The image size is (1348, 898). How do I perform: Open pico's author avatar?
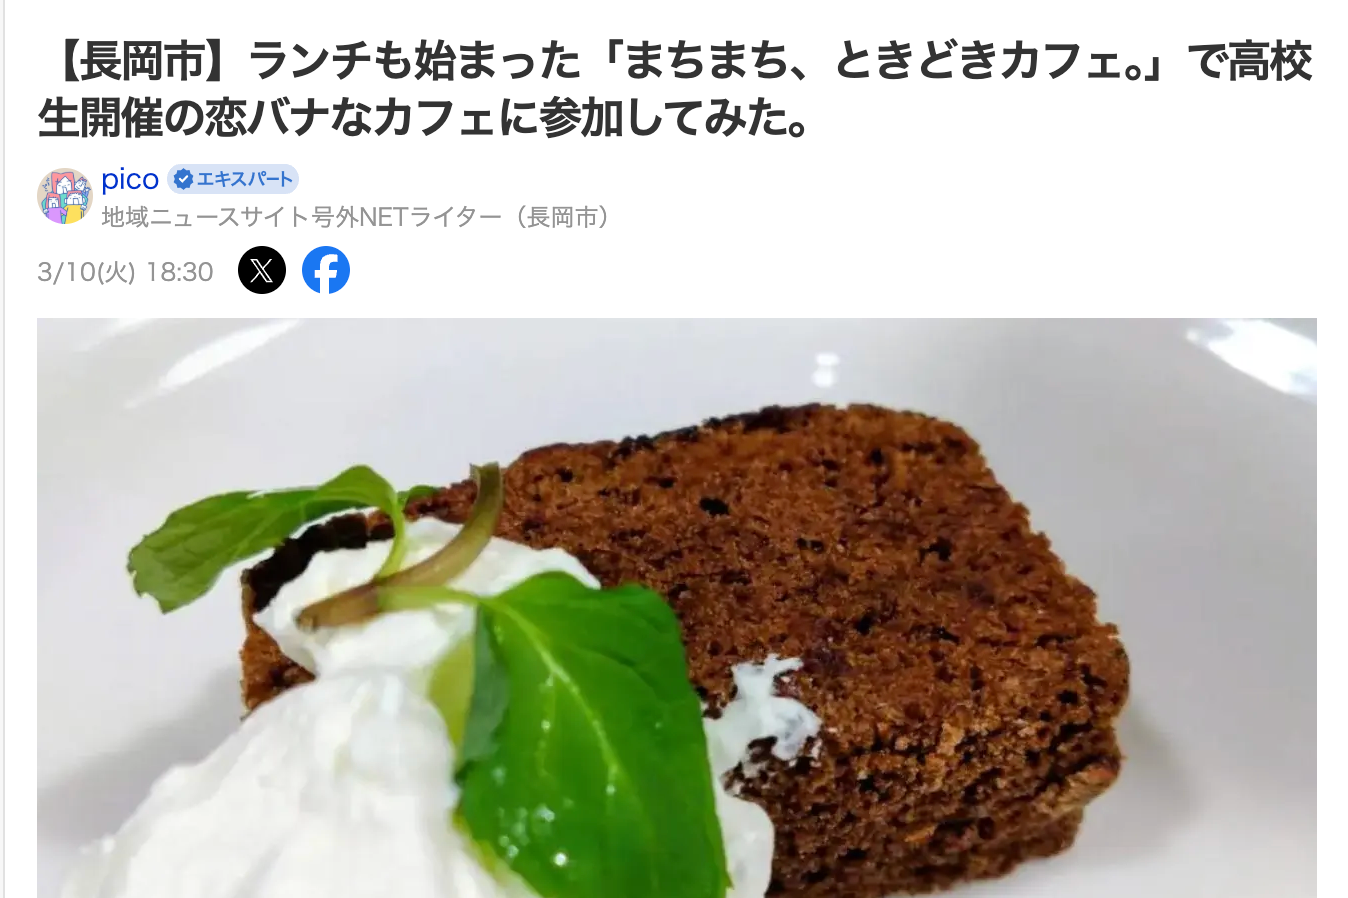(65, 196)
